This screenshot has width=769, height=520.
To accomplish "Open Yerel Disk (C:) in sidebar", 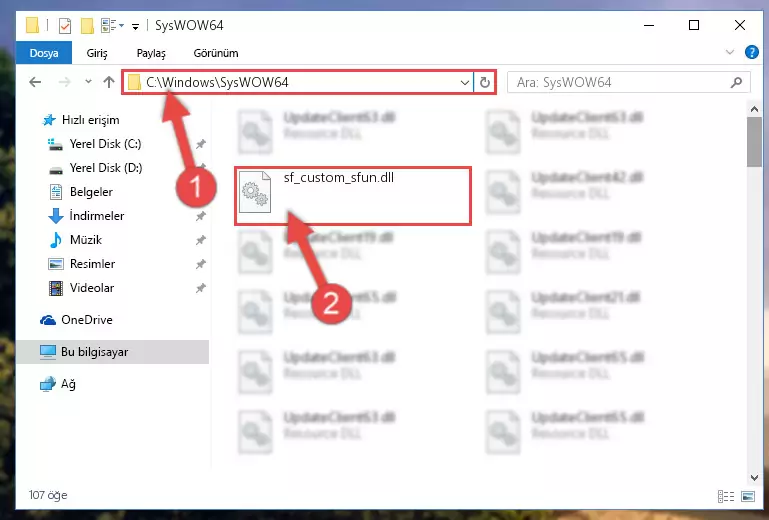I will click(105, 144).
